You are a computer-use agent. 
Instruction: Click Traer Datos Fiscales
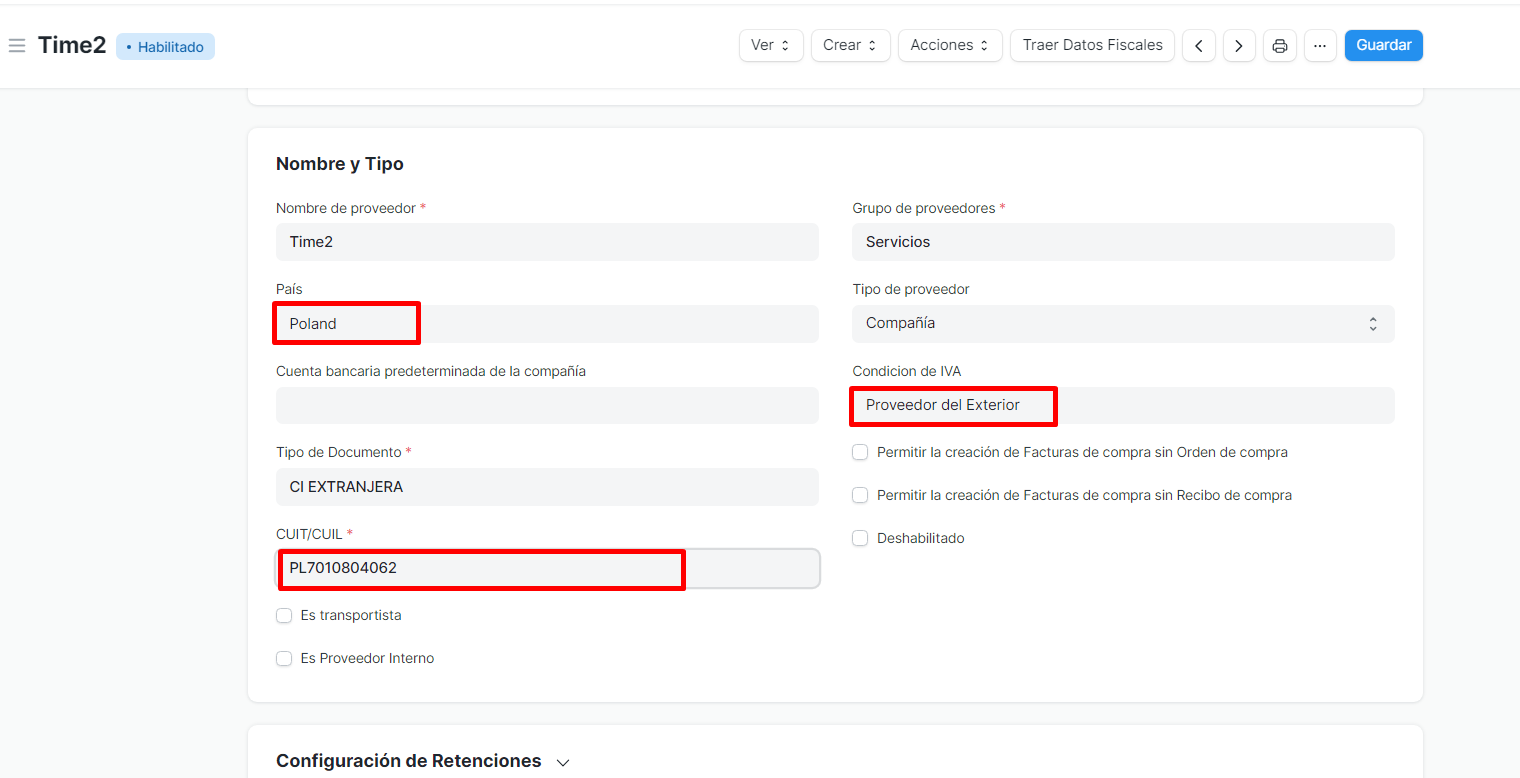pyautogui.click(x=1092, y=45)
